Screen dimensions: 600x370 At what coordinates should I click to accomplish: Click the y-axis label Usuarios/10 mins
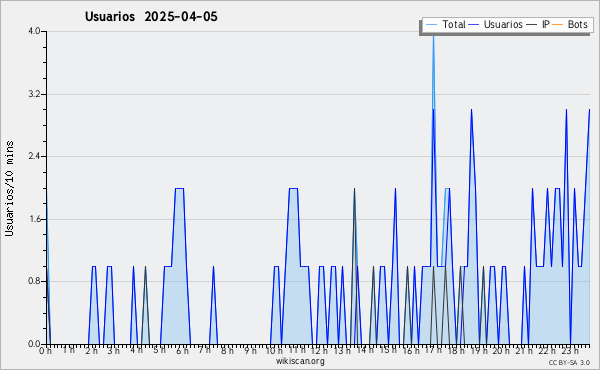[10, 189]
